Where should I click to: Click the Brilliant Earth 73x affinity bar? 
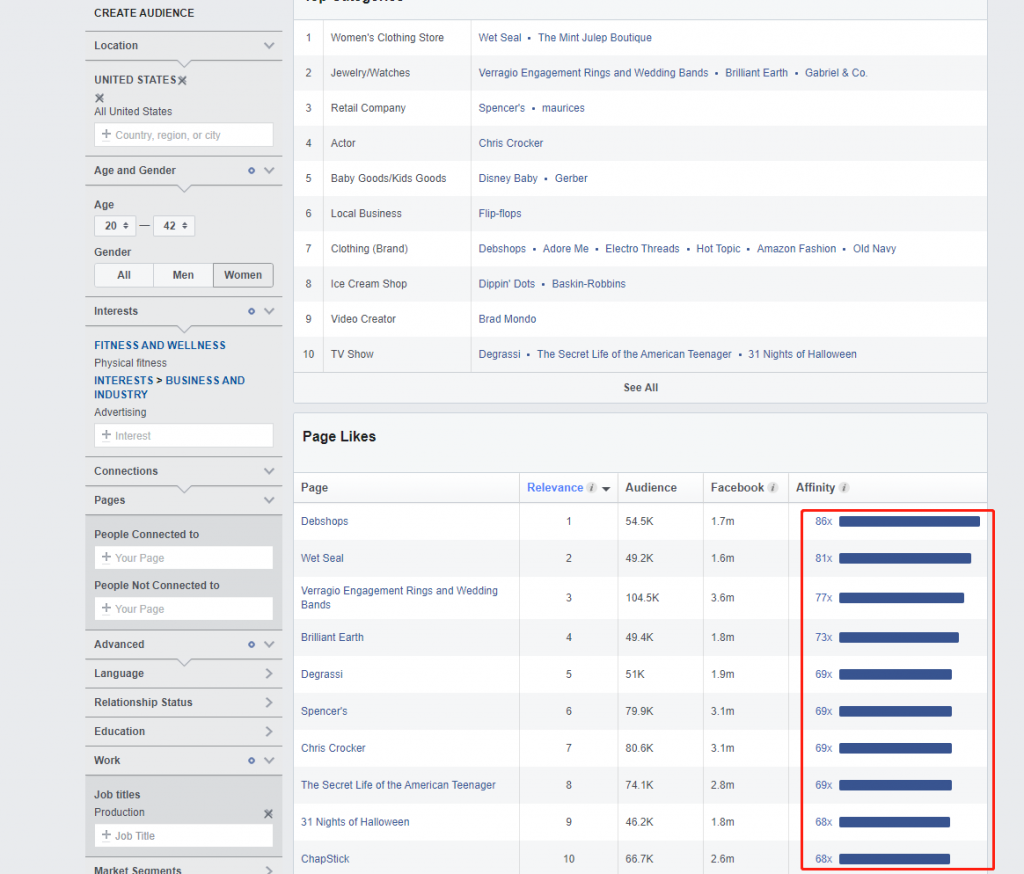(x=899, y=638)
